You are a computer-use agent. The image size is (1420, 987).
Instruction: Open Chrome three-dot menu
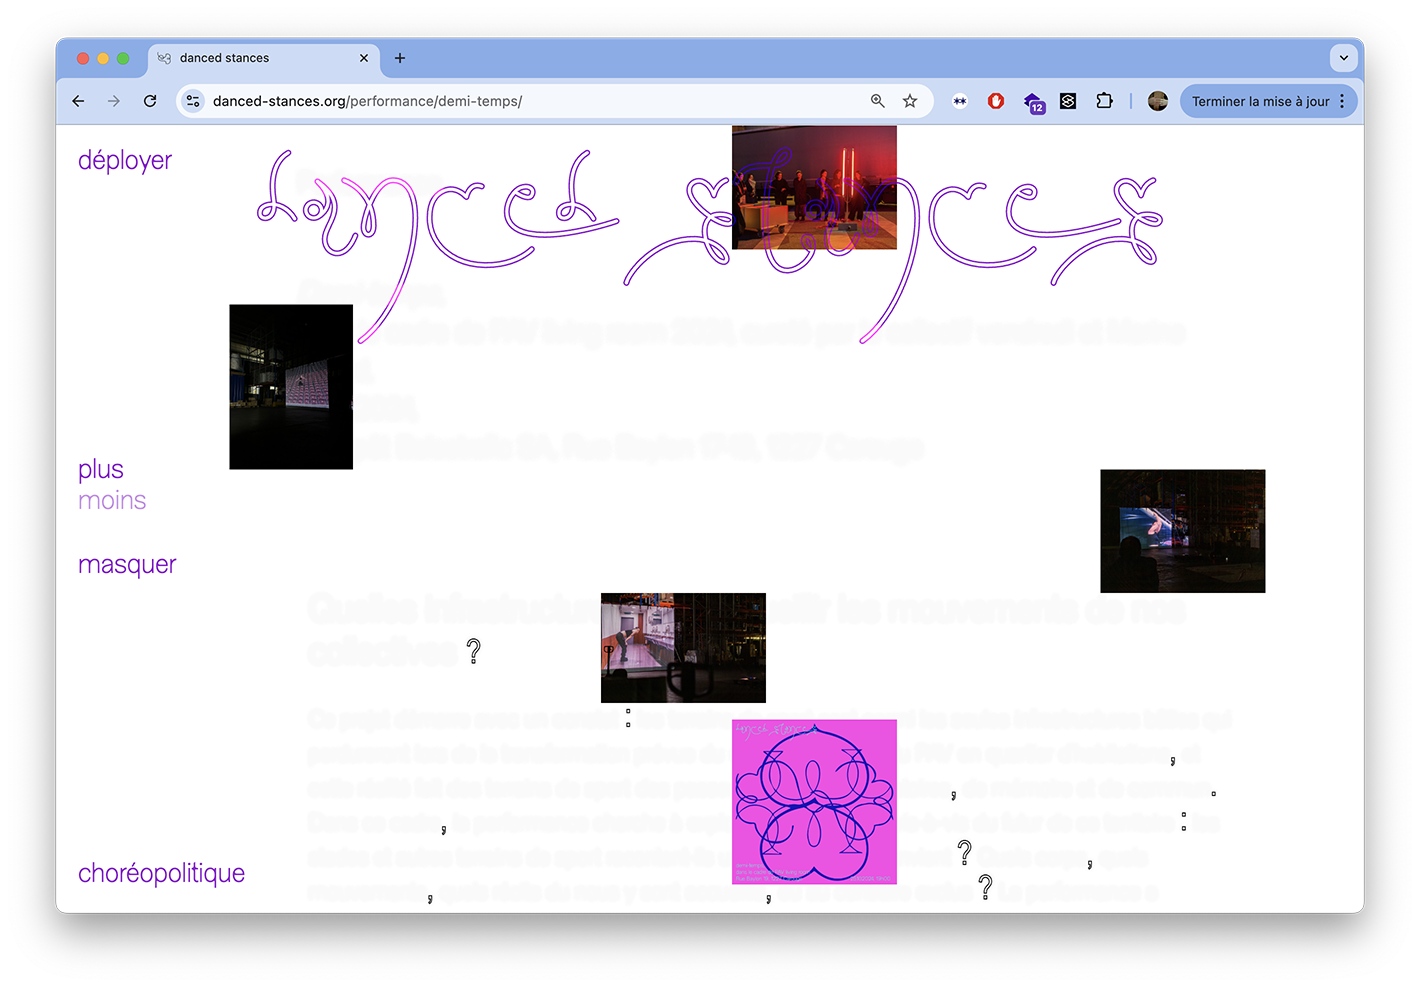pos(1342,101)
